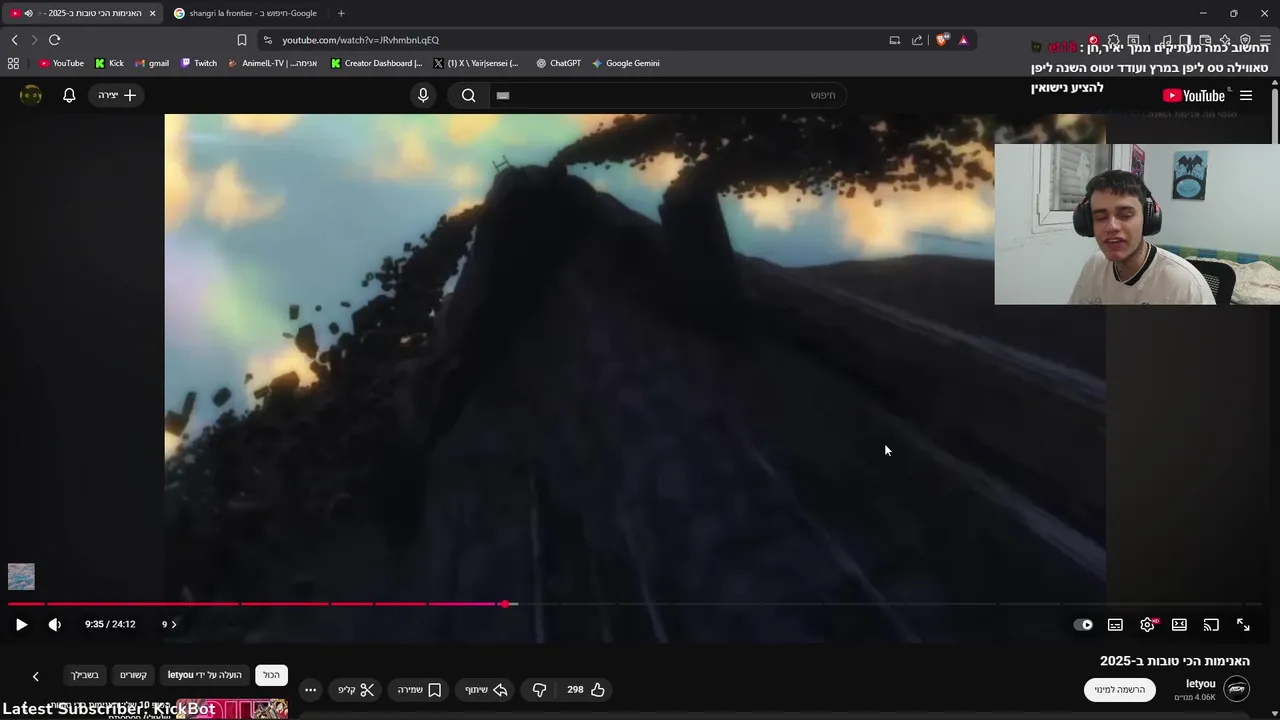Open video settings gear
The height and width of the screenshot is (720, 1280).
pos(1147,624)
